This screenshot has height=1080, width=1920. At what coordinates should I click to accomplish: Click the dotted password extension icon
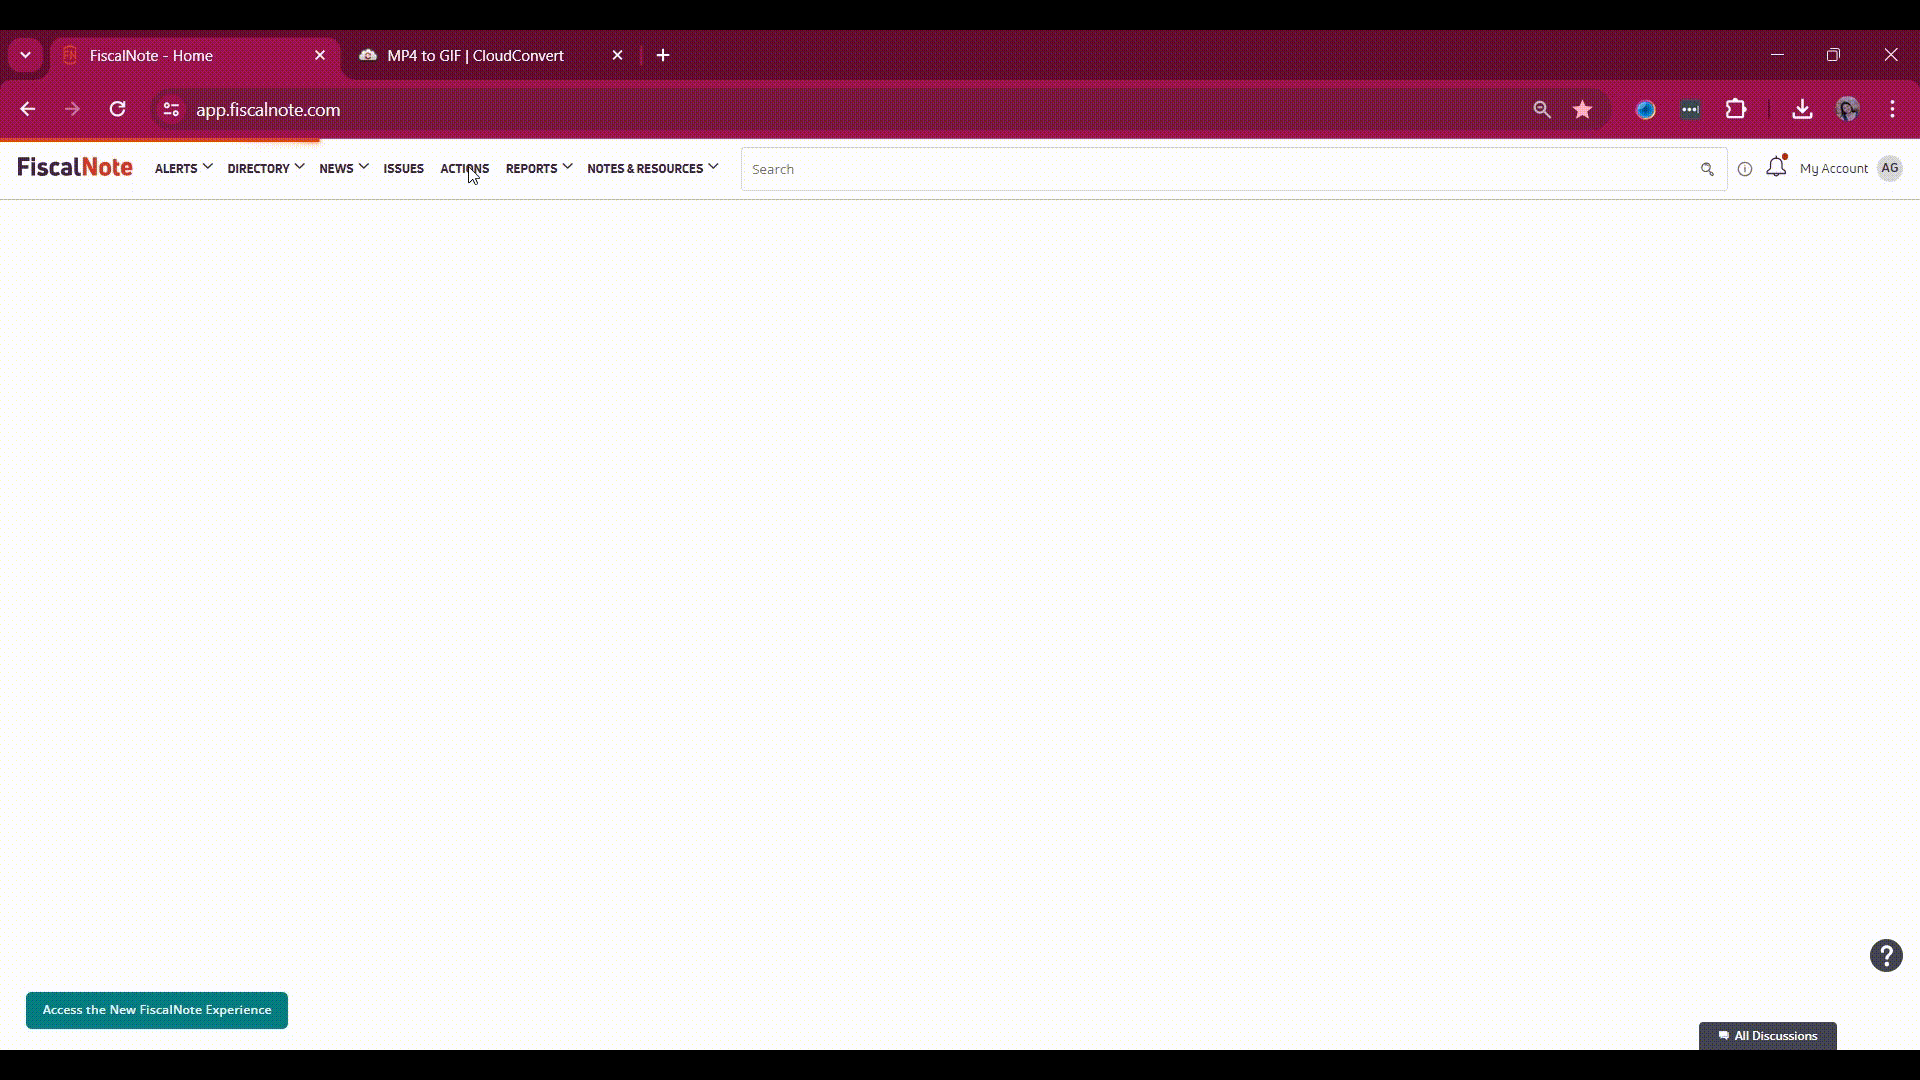1690,110
